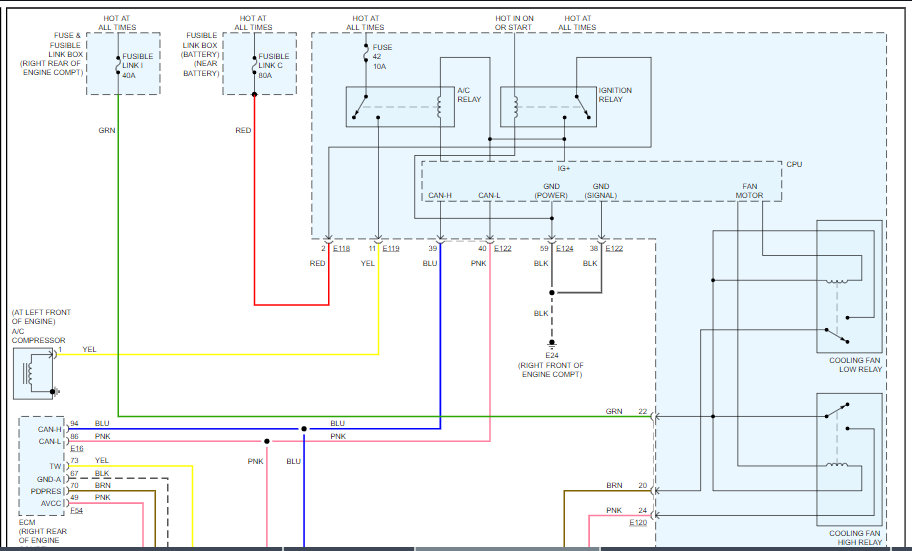912x551 pixels.
Task: Open the E118 connector link
Action: (x=341, y=248)
